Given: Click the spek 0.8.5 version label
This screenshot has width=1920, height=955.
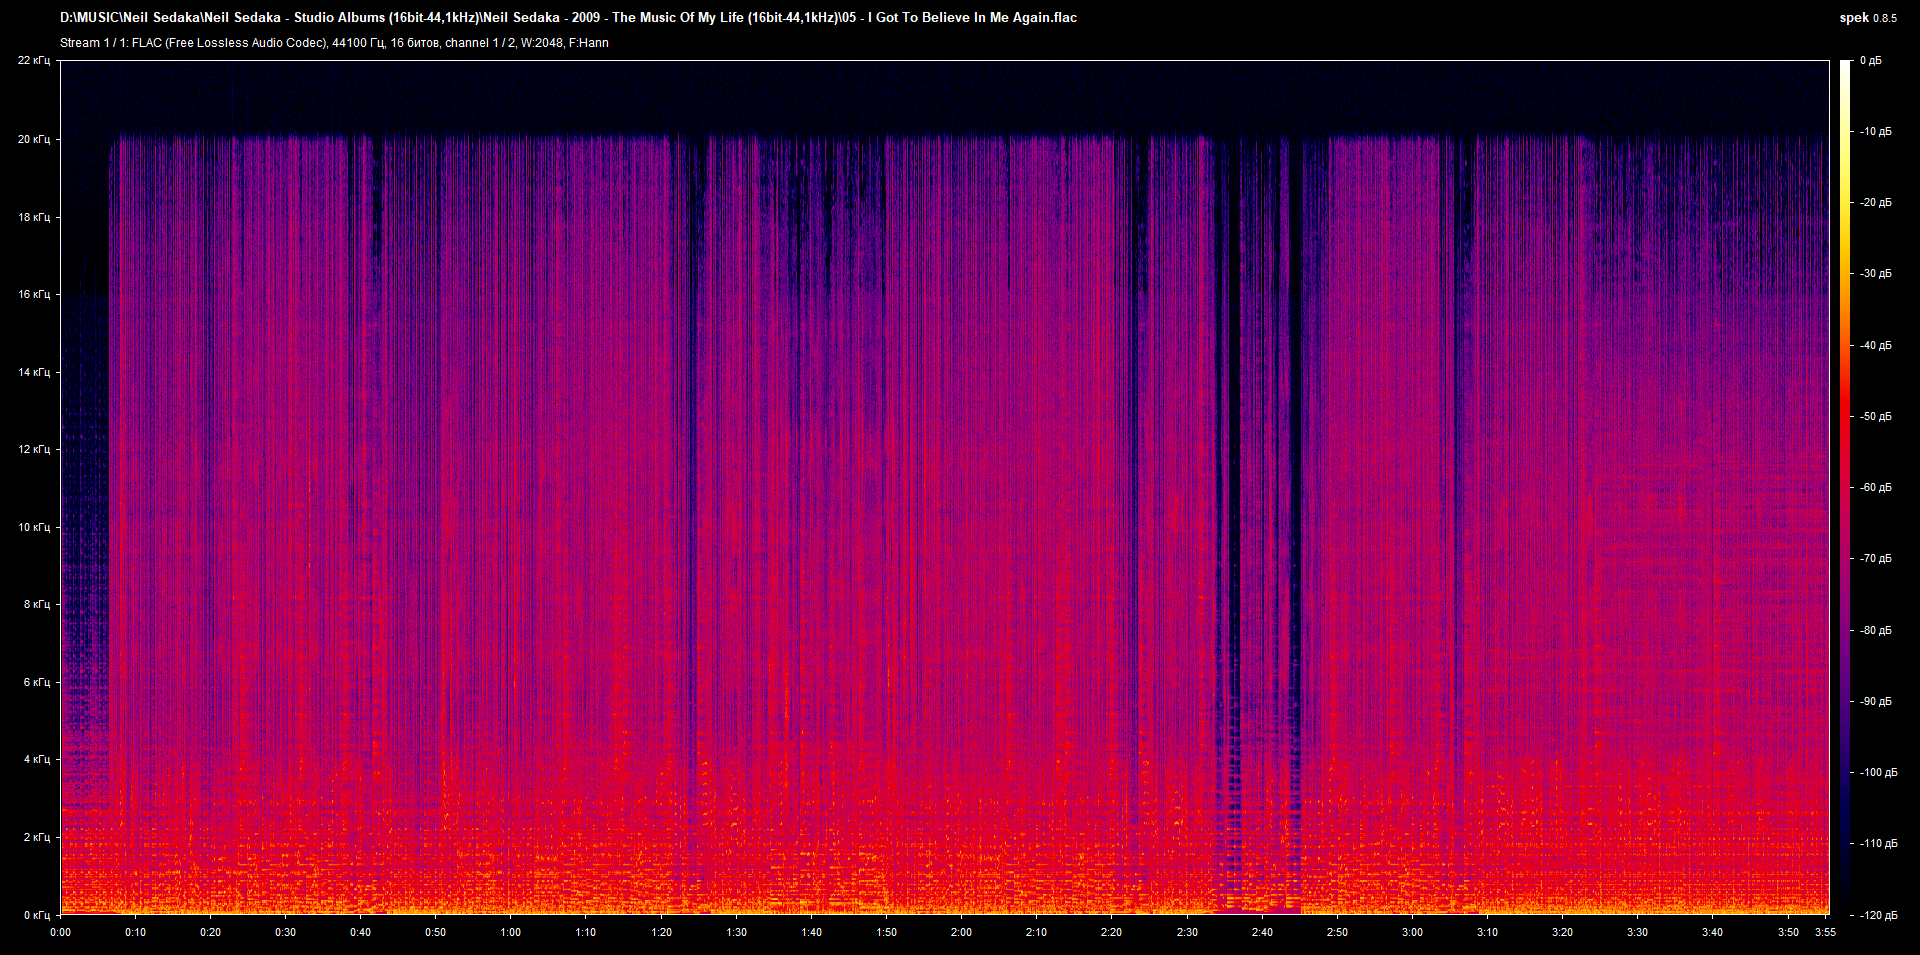Looking at the screenshot, I should click(1867, 18).
